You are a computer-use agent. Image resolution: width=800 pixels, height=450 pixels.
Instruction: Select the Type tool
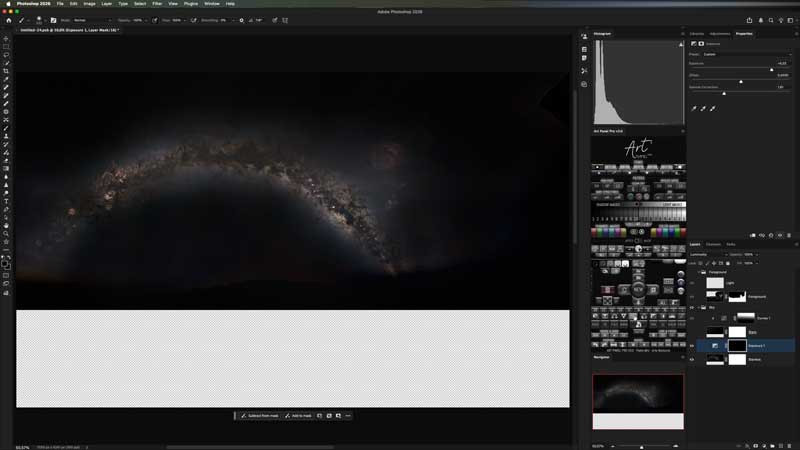[6, 201]
